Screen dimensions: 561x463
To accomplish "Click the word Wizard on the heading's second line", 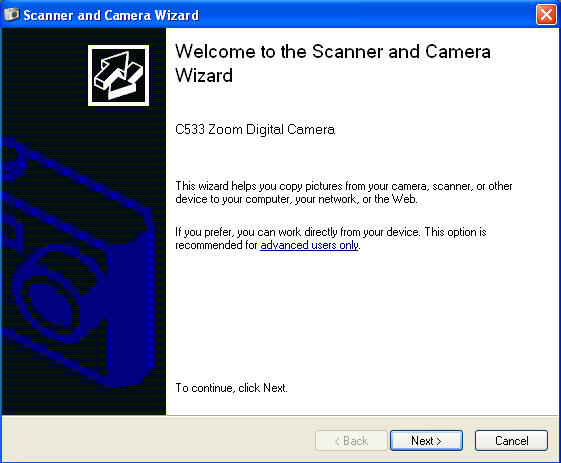I will pos(204,75).
